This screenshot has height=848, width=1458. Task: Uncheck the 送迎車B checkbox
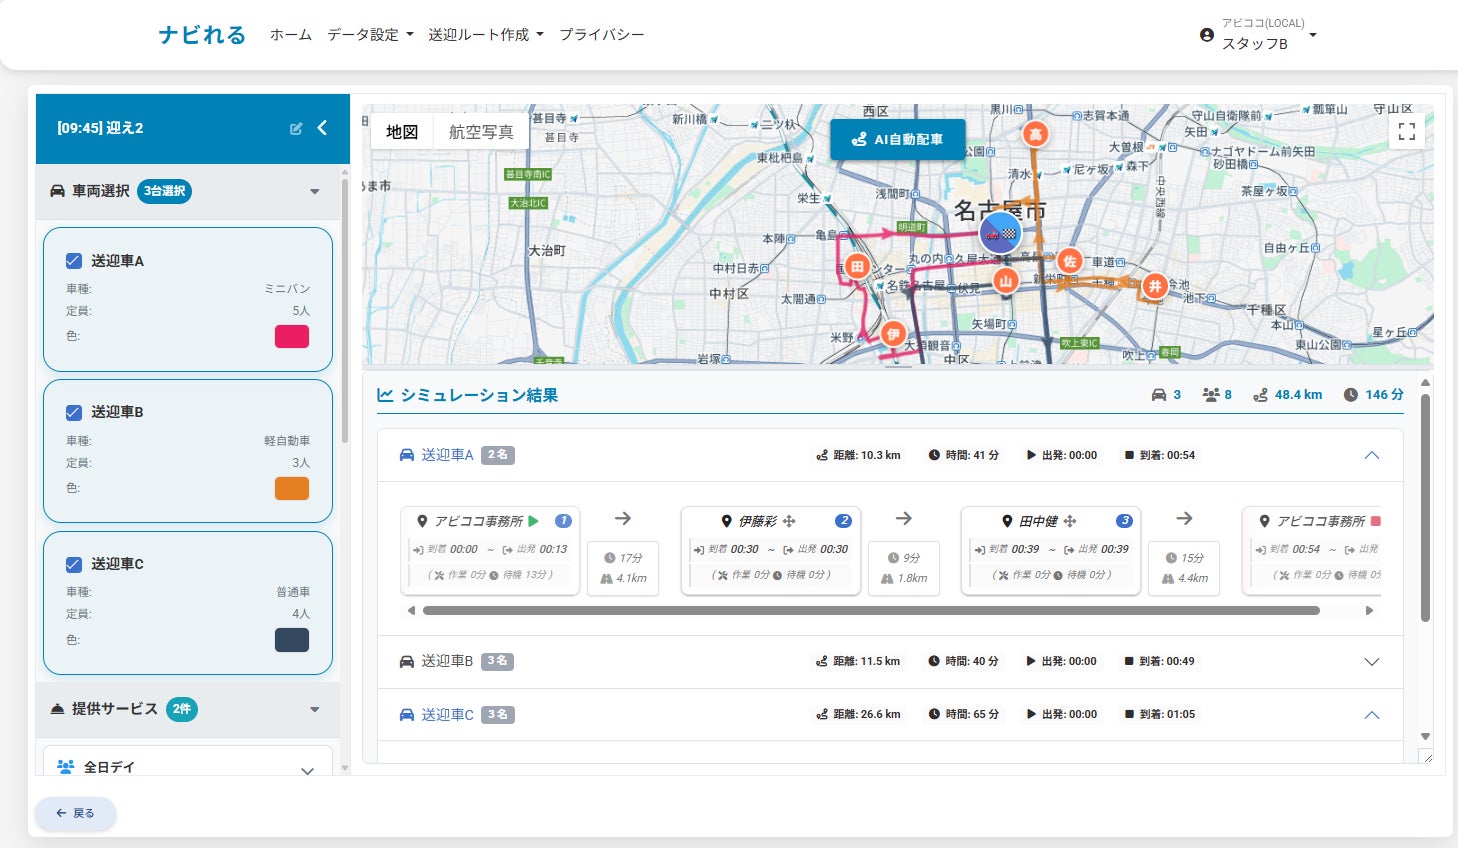click(73, 412)
